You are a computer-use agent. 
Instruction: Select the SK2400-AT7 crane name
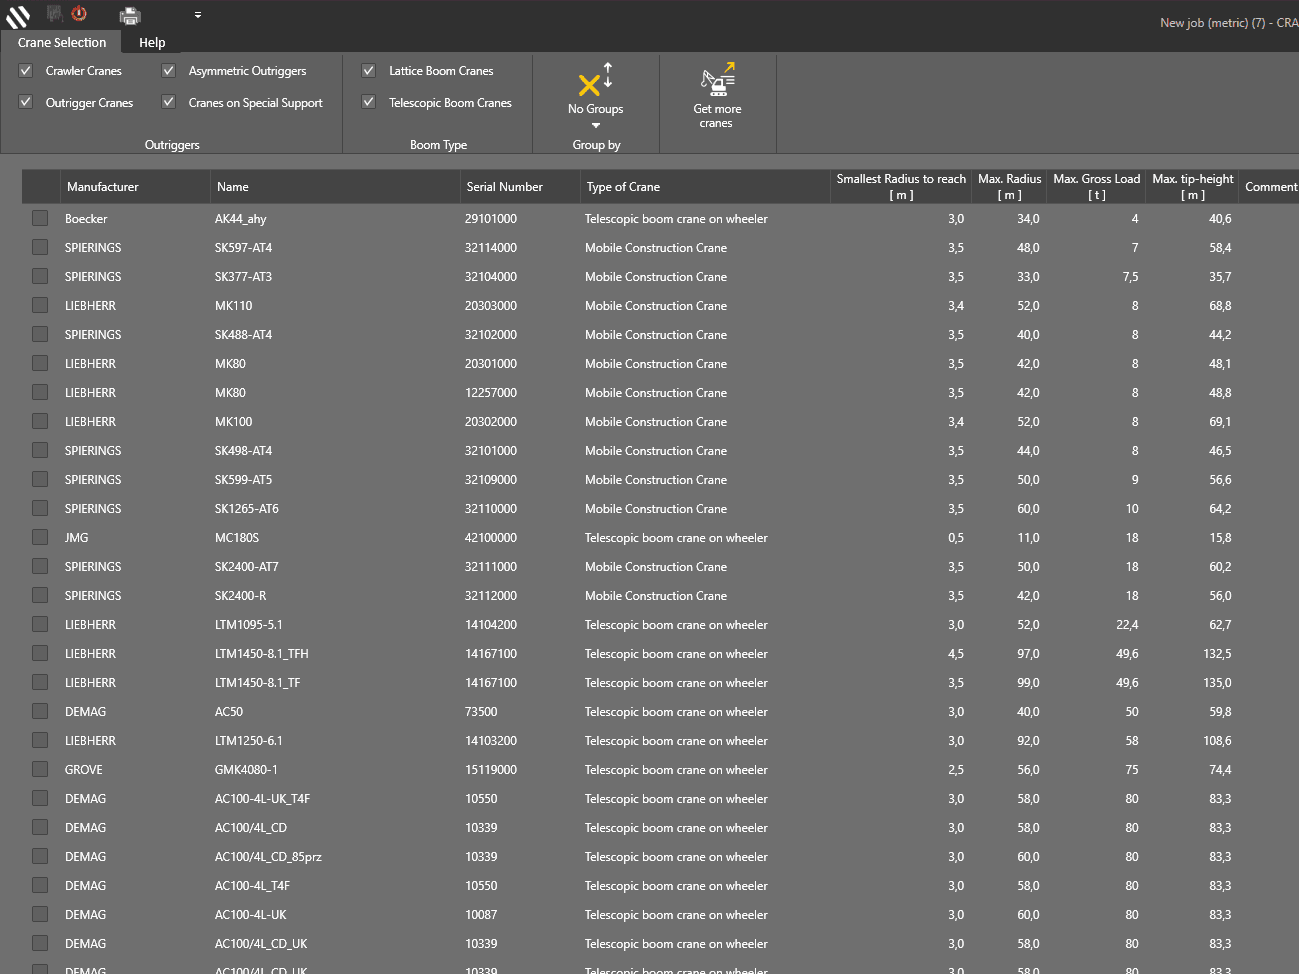246,567
